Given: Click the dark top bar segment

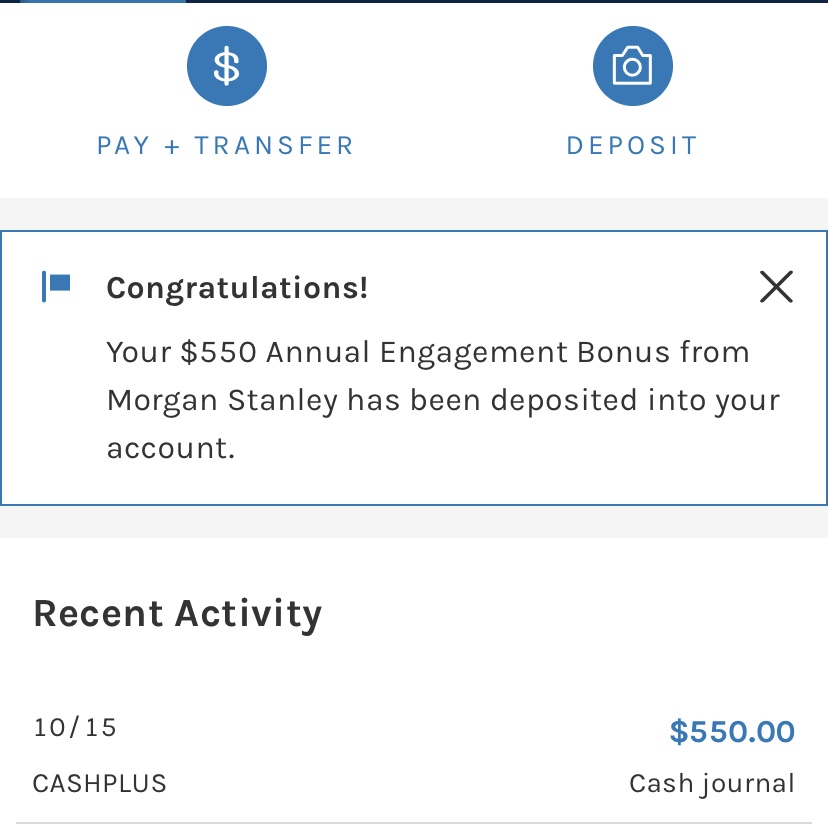Looking at the screenshot, I should (500, 2).
